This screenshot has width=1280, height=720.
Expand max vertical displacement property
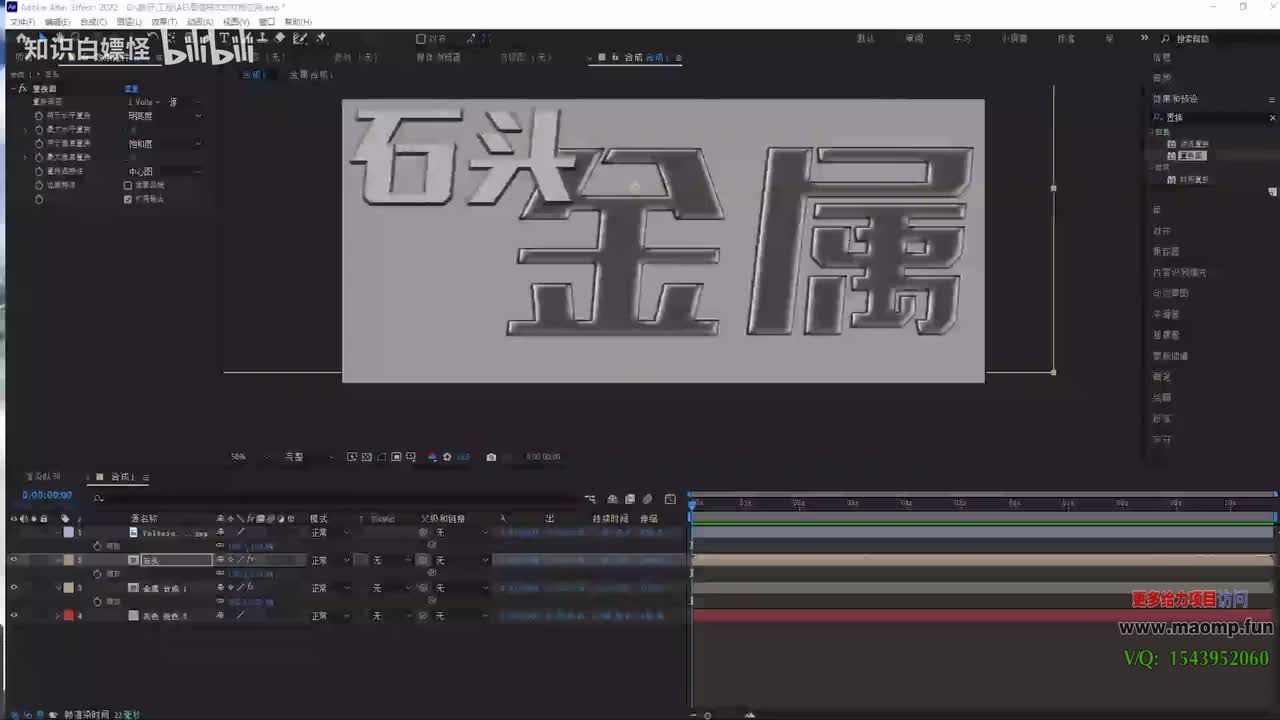[x=27, y=158]
